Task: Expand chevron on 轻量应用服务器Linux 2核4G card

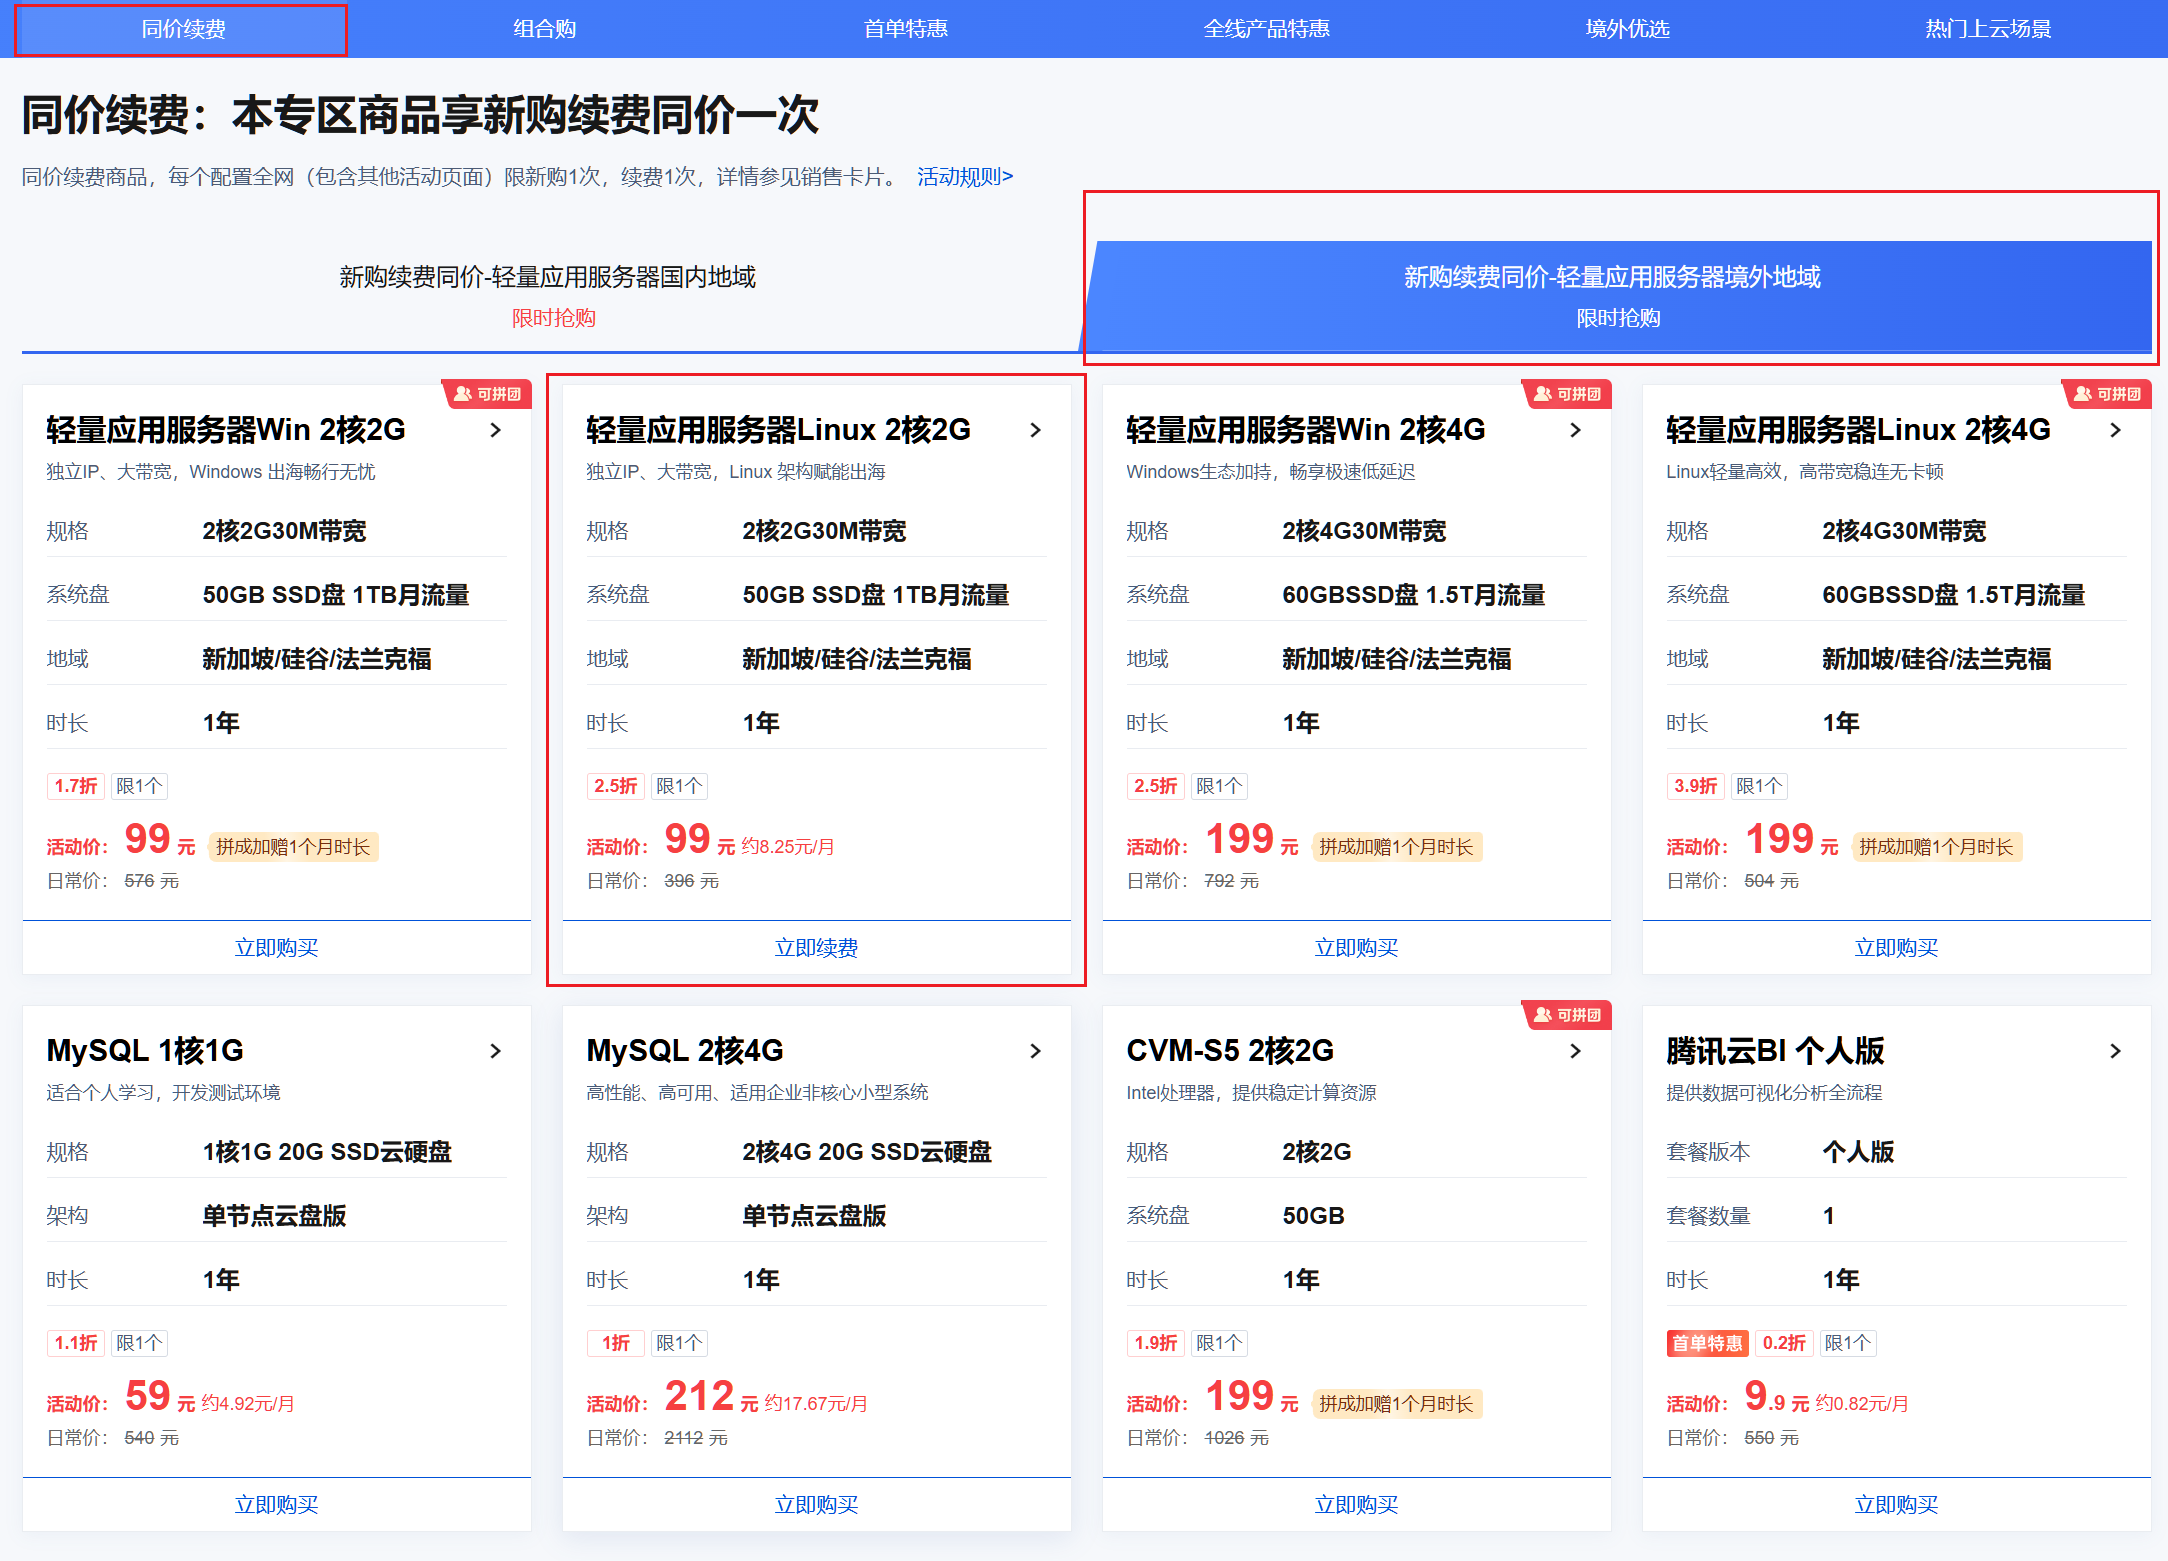Action: (2115, 430)
